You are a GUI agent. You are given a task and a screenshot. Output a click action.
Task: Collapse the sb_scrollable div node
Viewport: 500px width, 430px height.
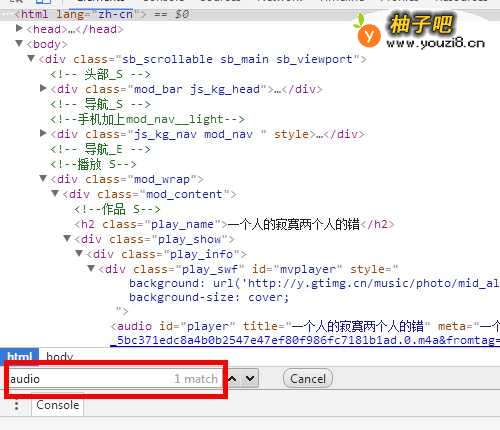[31, 59]
